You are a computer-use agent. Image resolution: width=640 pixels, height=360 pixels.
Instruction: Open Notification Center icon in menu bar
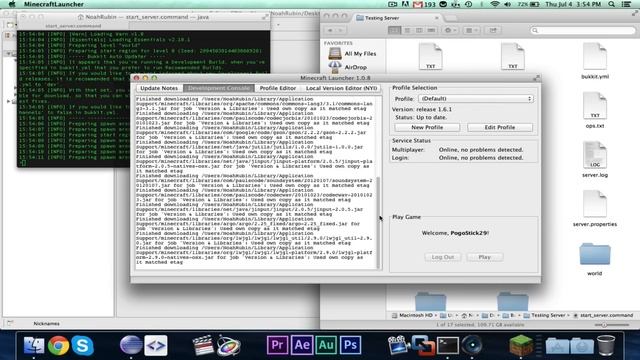pos(627,4)
